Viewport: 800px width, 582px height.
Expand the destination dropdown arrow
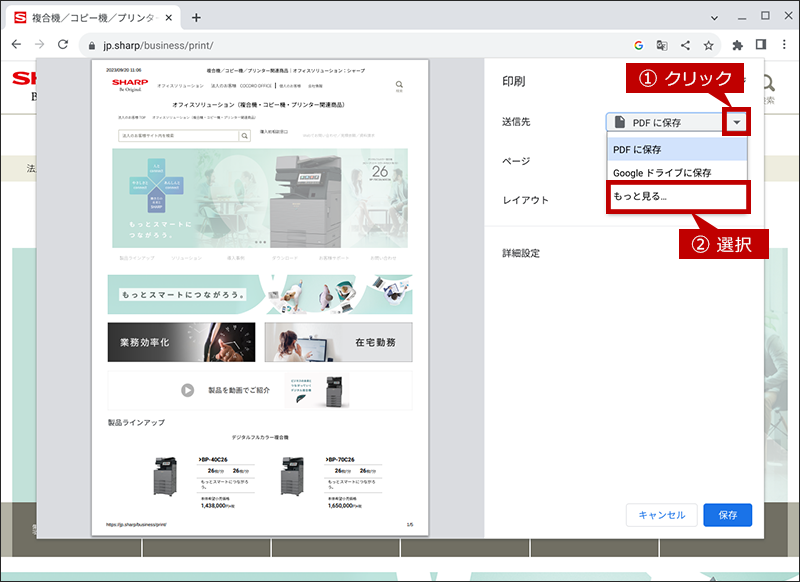coord(736,122)
